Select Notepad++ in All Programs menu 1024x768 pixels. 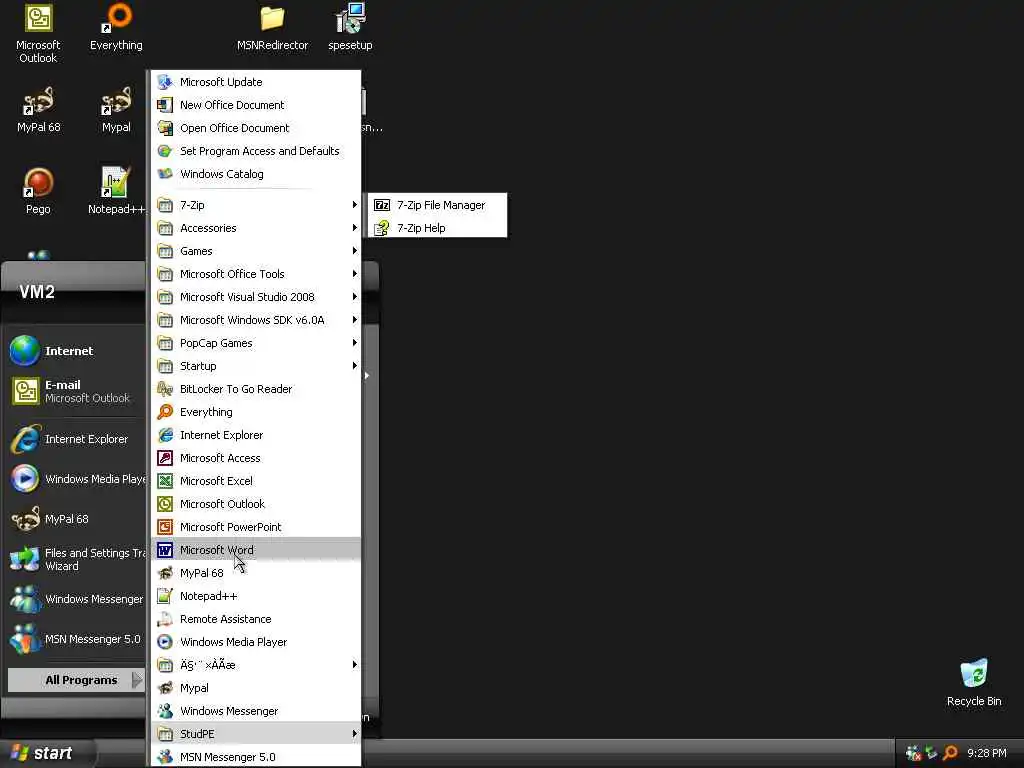(256, 596)
